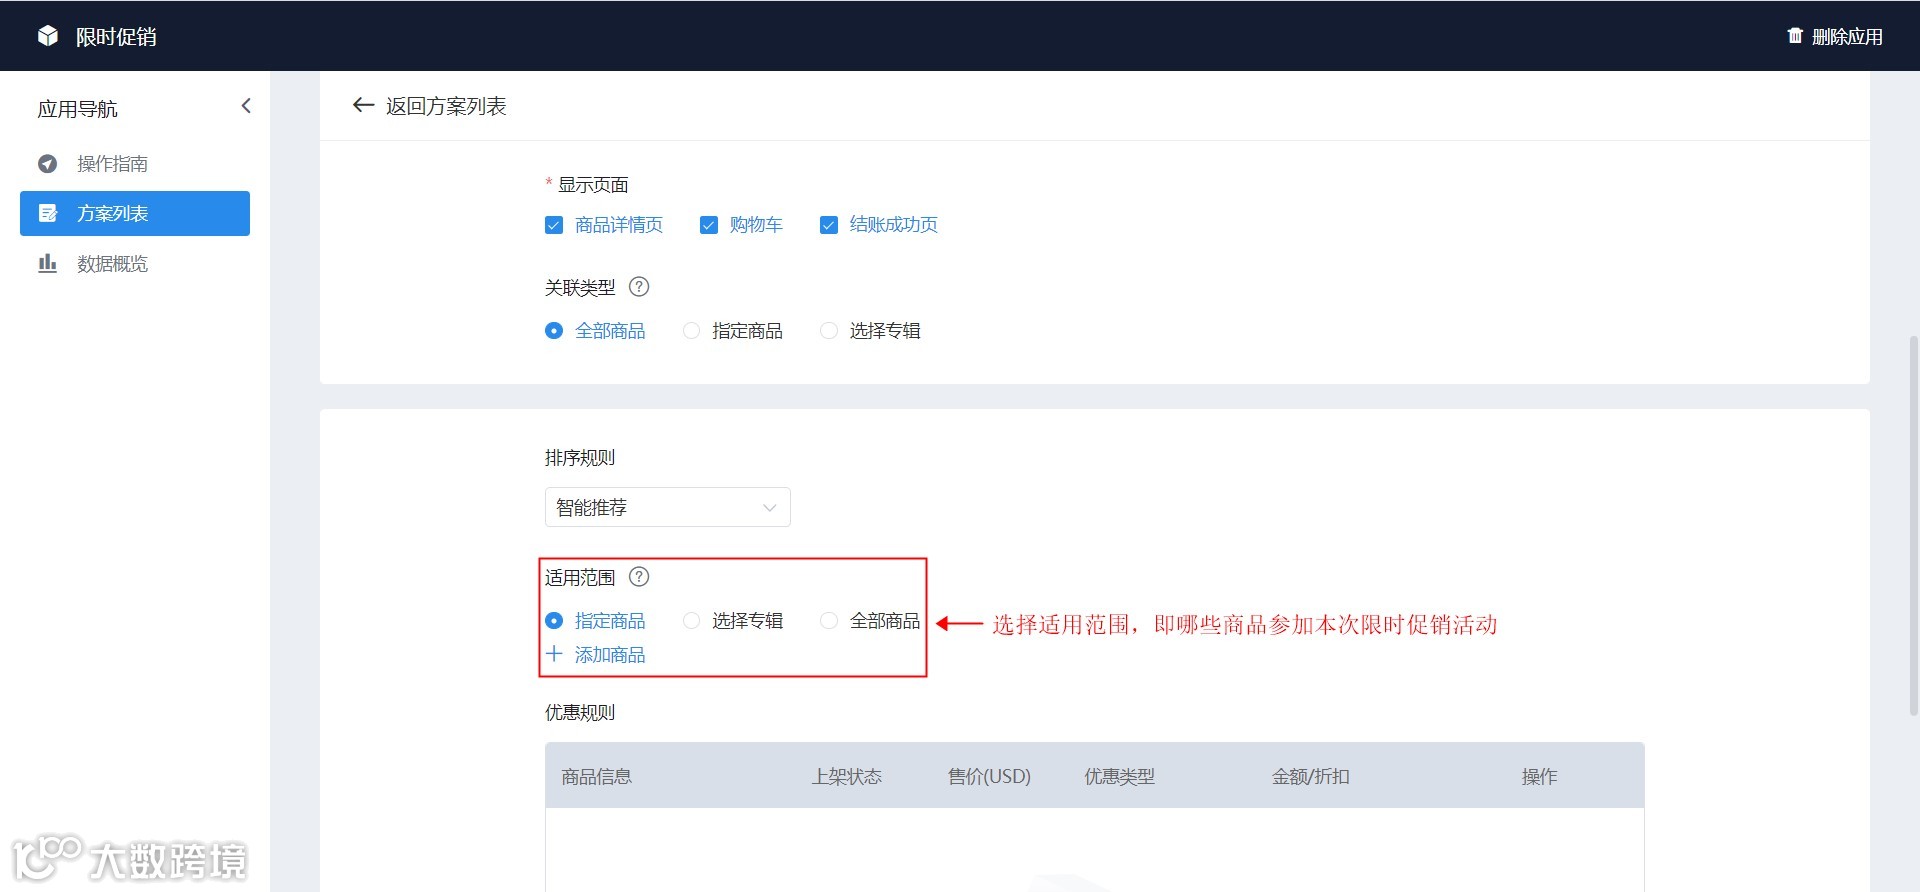Select 选择专辑 under 适用范围
1920x892 pixels.
(691, 621)
